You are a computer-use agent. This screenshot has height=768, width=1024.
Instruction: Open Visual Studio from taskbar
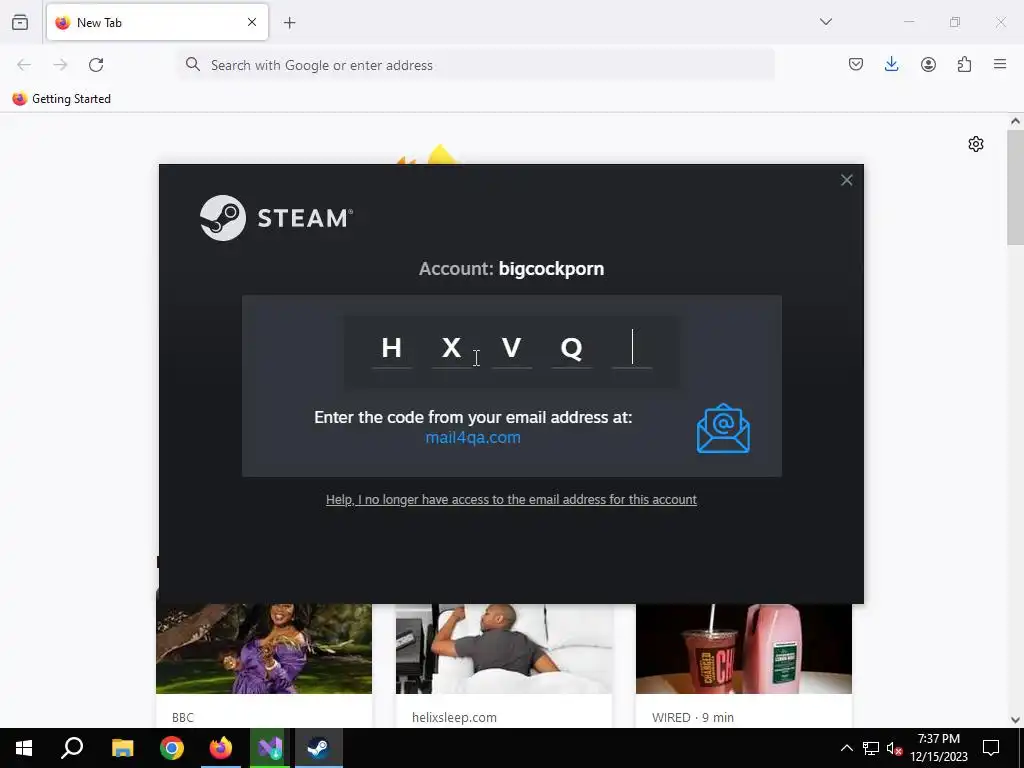coord(270,748)
